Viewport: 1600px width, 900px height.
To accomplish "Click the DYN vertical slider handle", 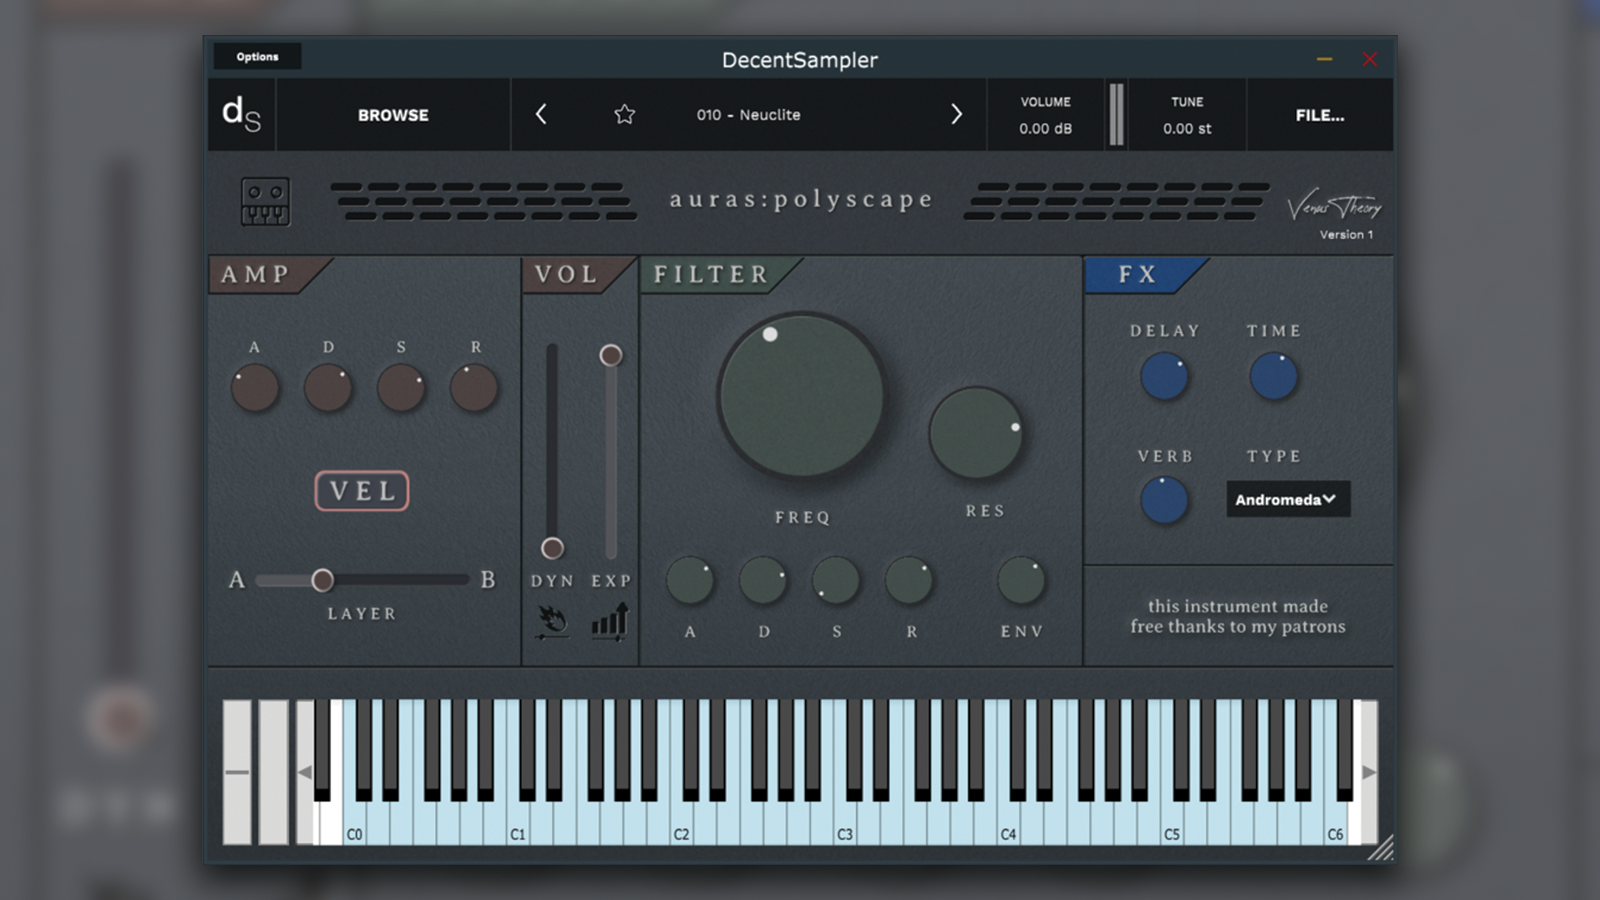I will click(552, 548).
